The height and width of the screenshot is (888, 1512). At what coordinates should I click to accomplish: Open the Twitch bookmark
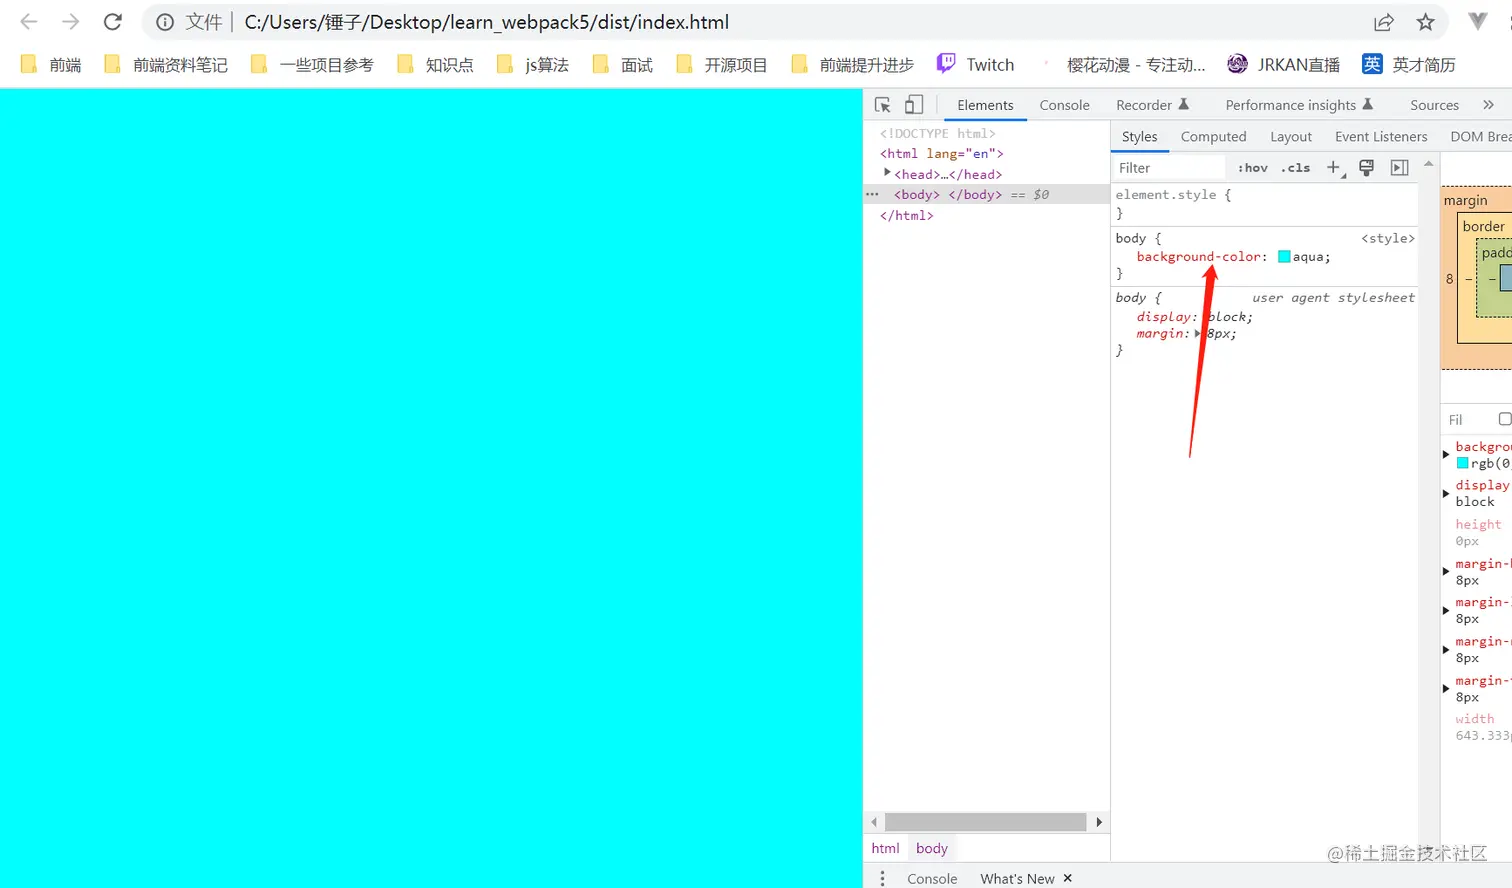point(975,64)
